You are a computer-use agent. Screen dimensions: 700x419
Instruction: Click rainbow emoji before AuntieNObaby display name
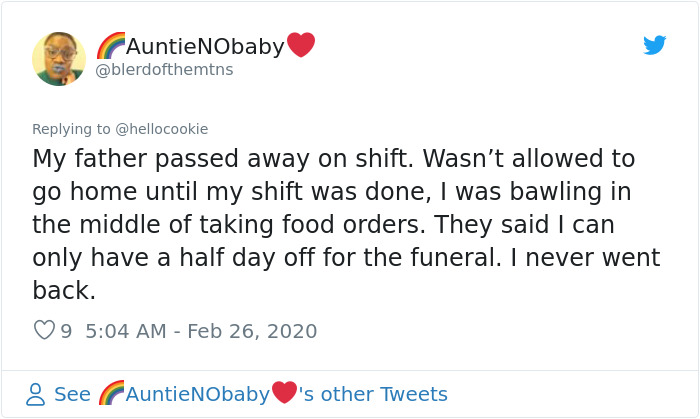(110, 46)
